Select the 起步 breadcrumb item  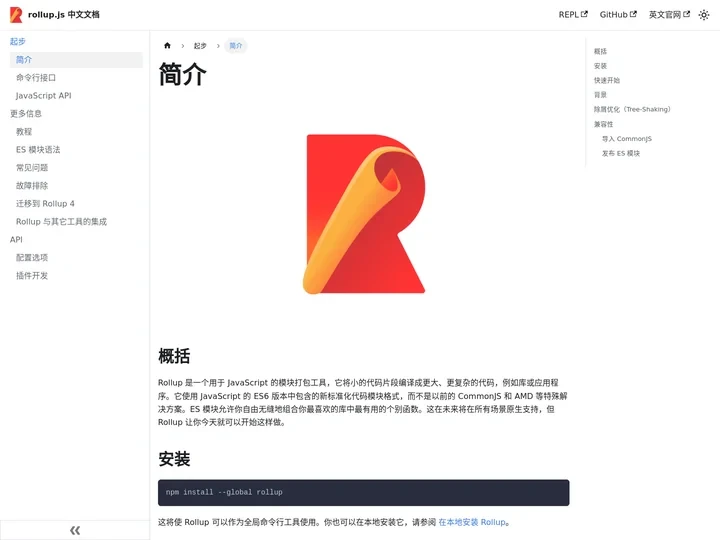pos(200,46)
